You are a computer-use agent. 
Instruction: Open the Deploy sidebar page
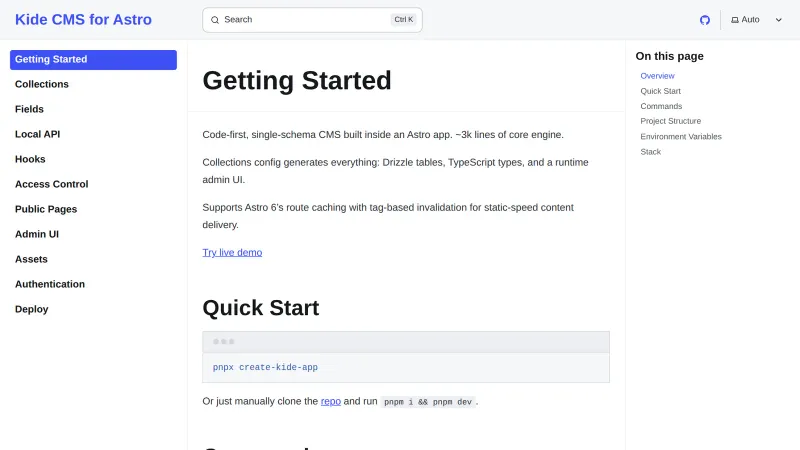(x=31, y=309)
